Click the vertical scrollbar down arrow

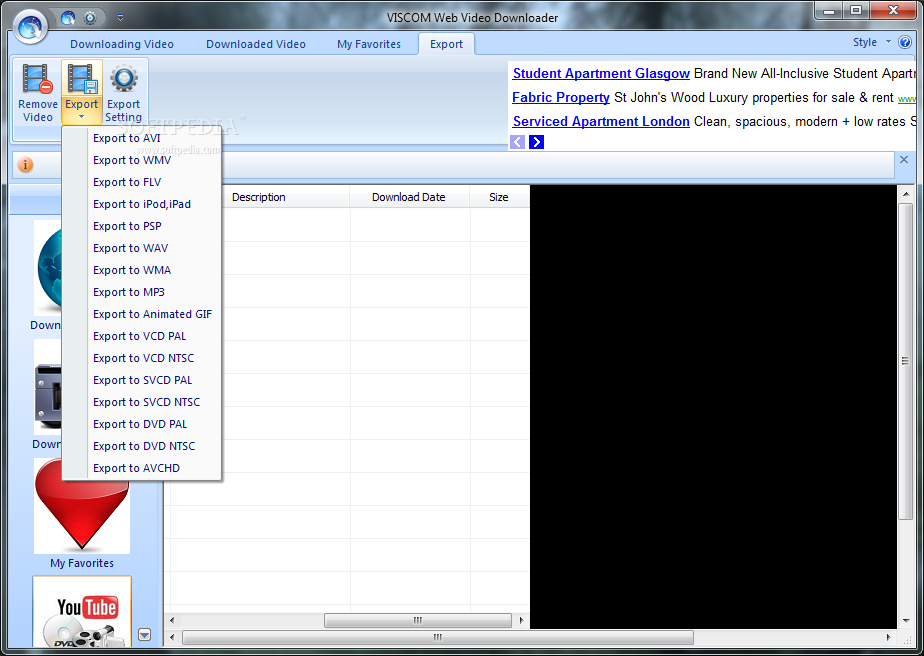906,621
